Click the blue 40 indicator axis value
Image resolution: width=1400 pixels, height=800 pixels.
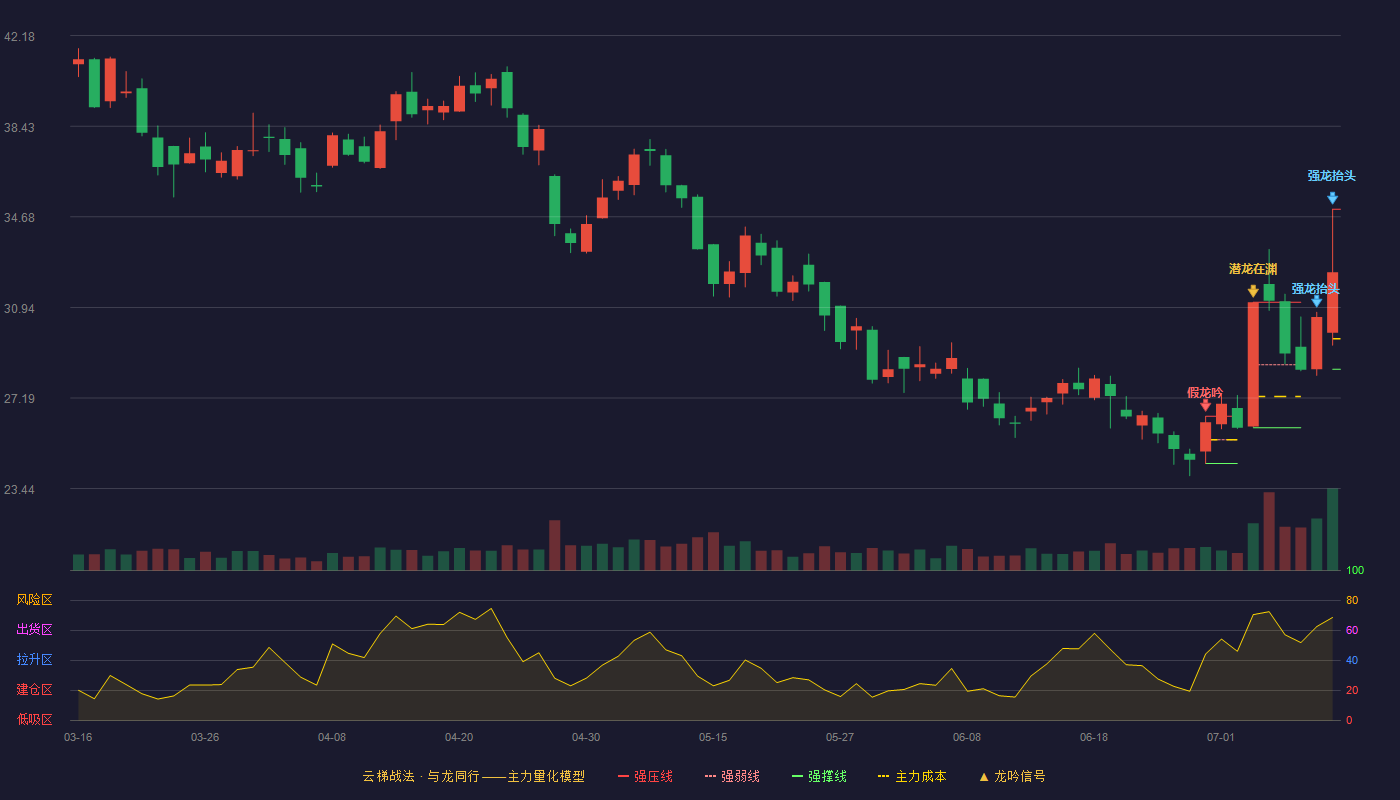tap(1352, 660)
